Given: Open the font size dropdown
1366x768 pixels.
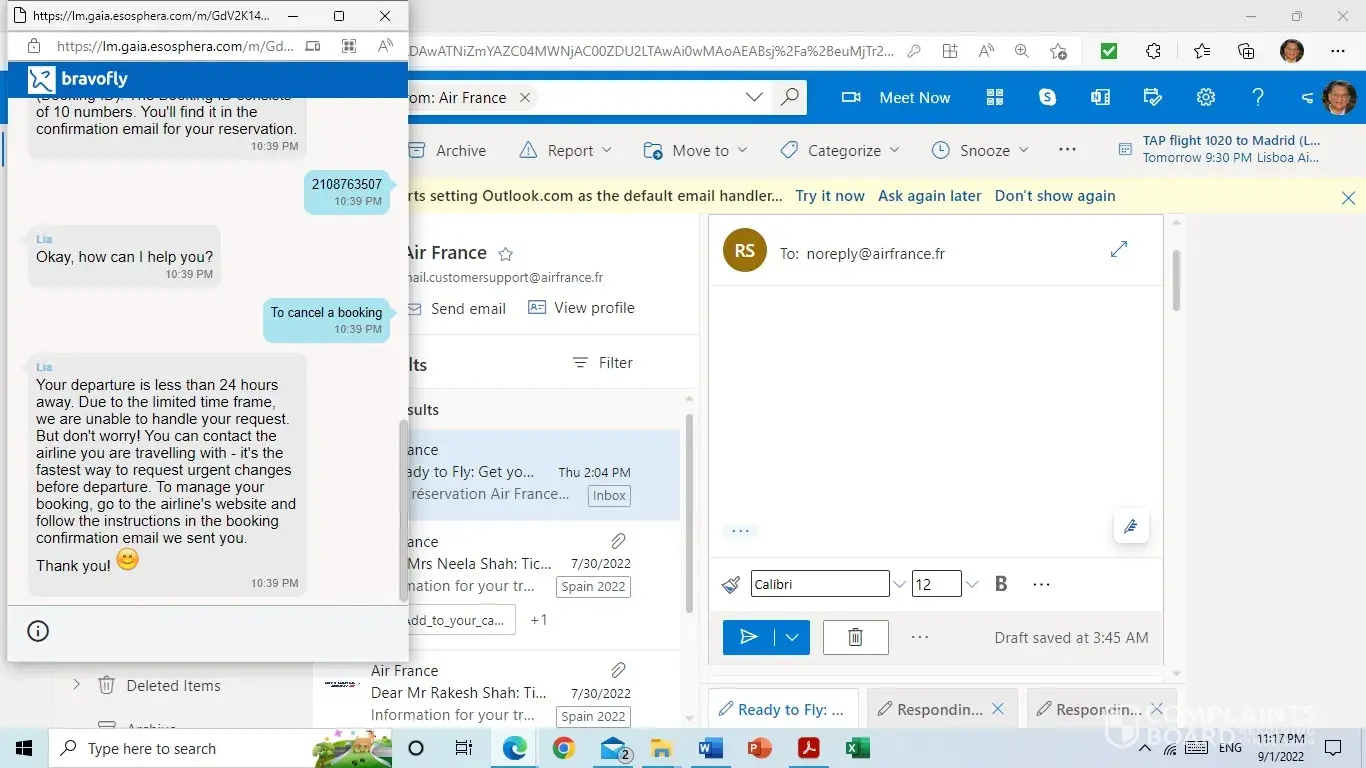Looking at the screenshot, I should click(972, 584).
